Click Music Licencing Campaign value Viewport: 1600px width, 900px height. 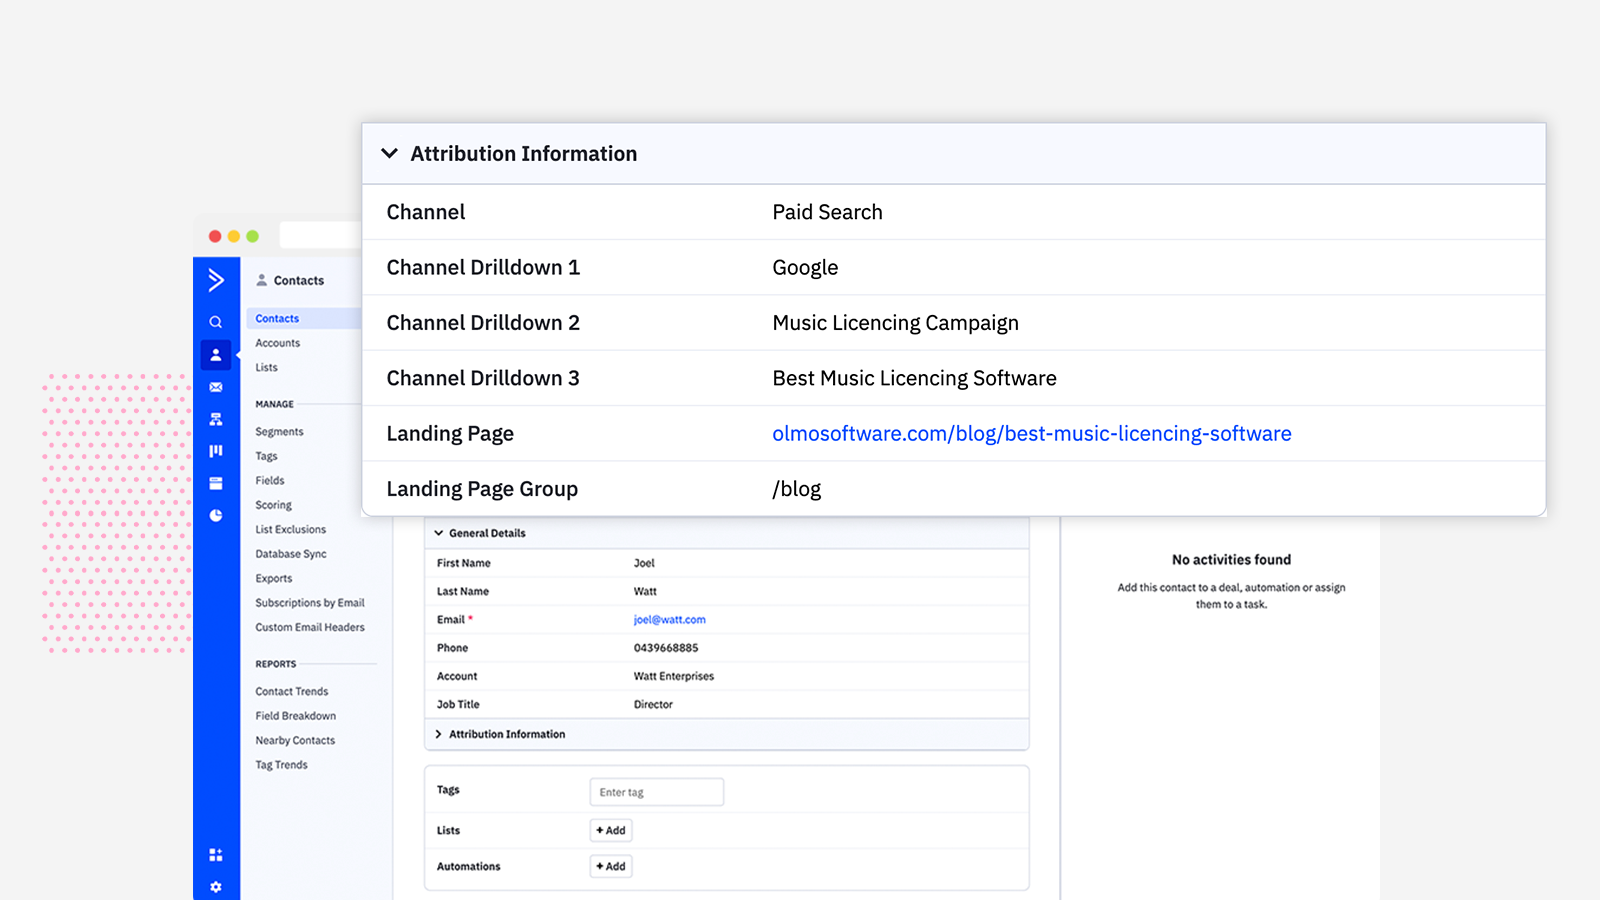pos(895,323)
